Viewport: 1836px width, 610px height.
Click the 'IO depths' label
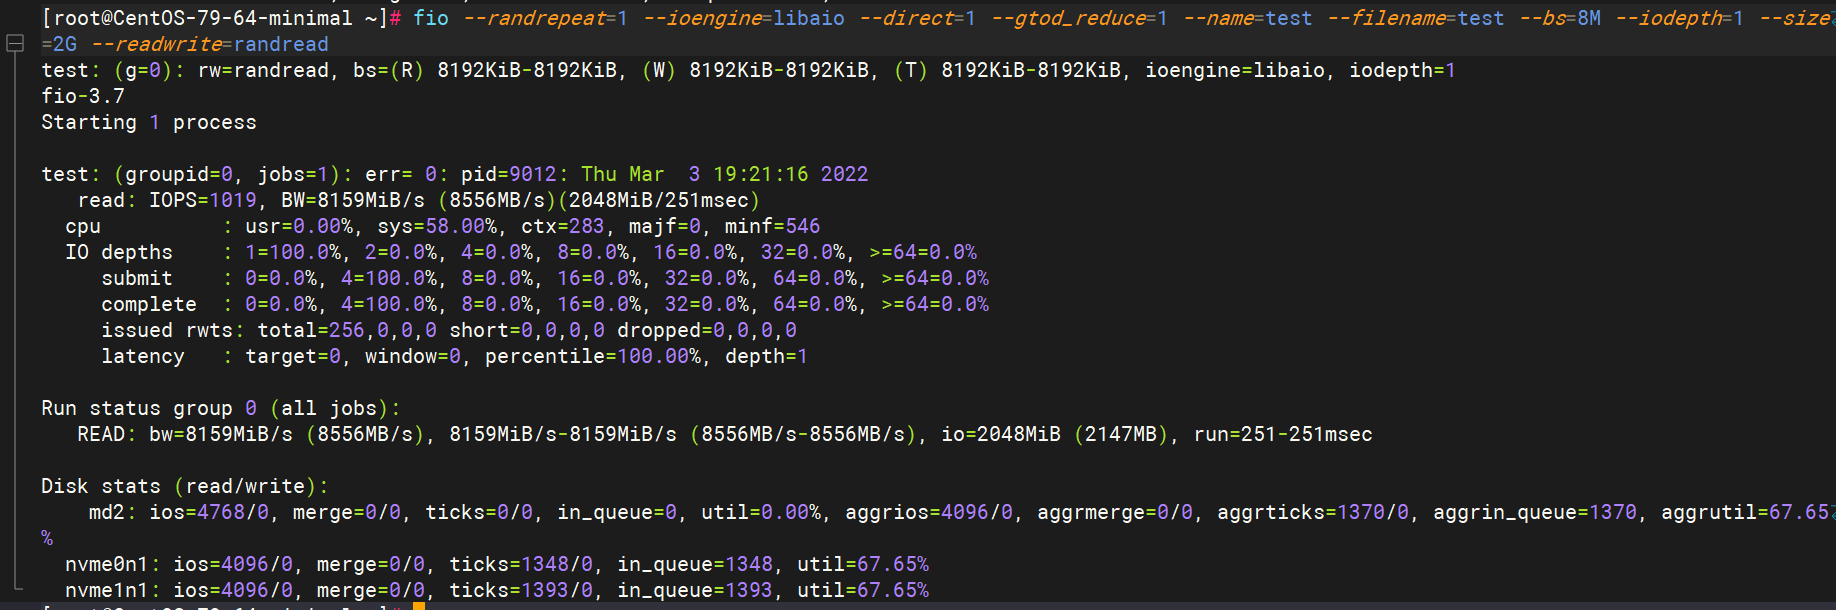(x=119, y=252)
